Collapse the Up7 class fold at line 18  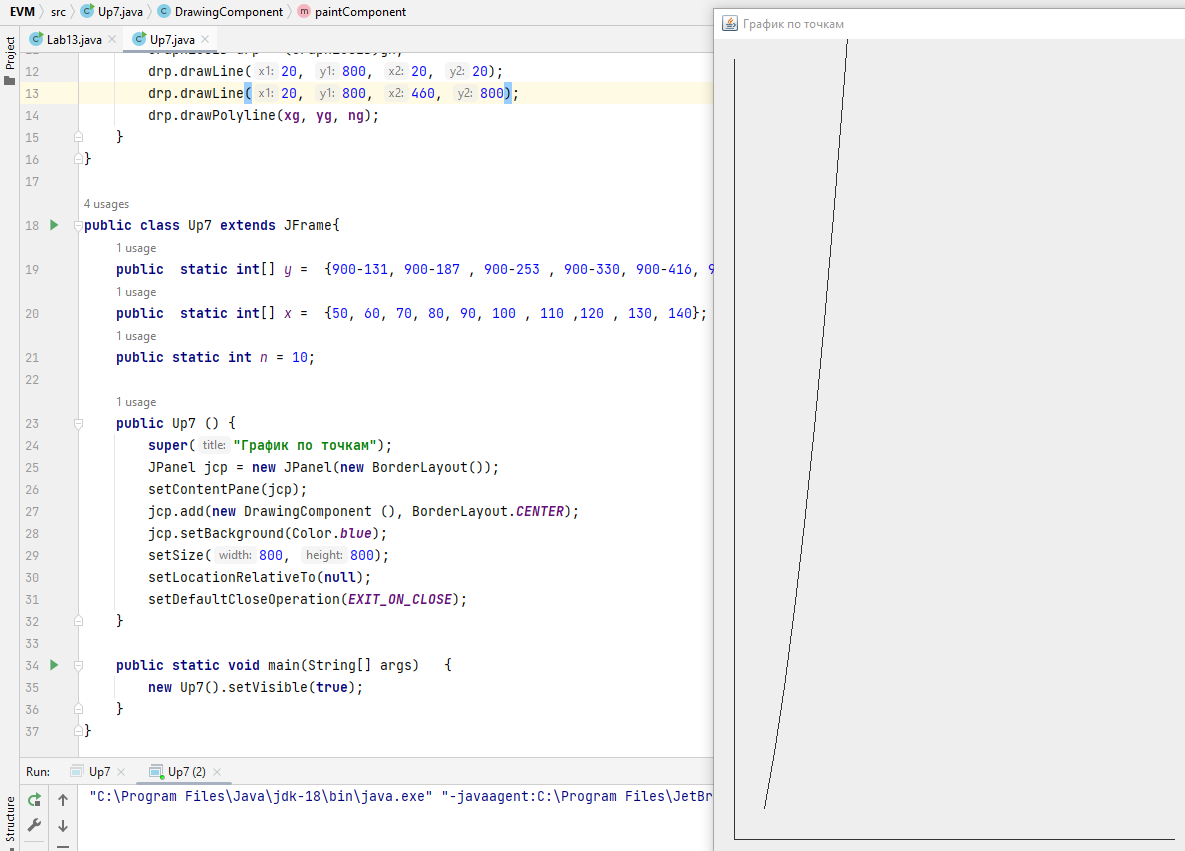(78, 225)
